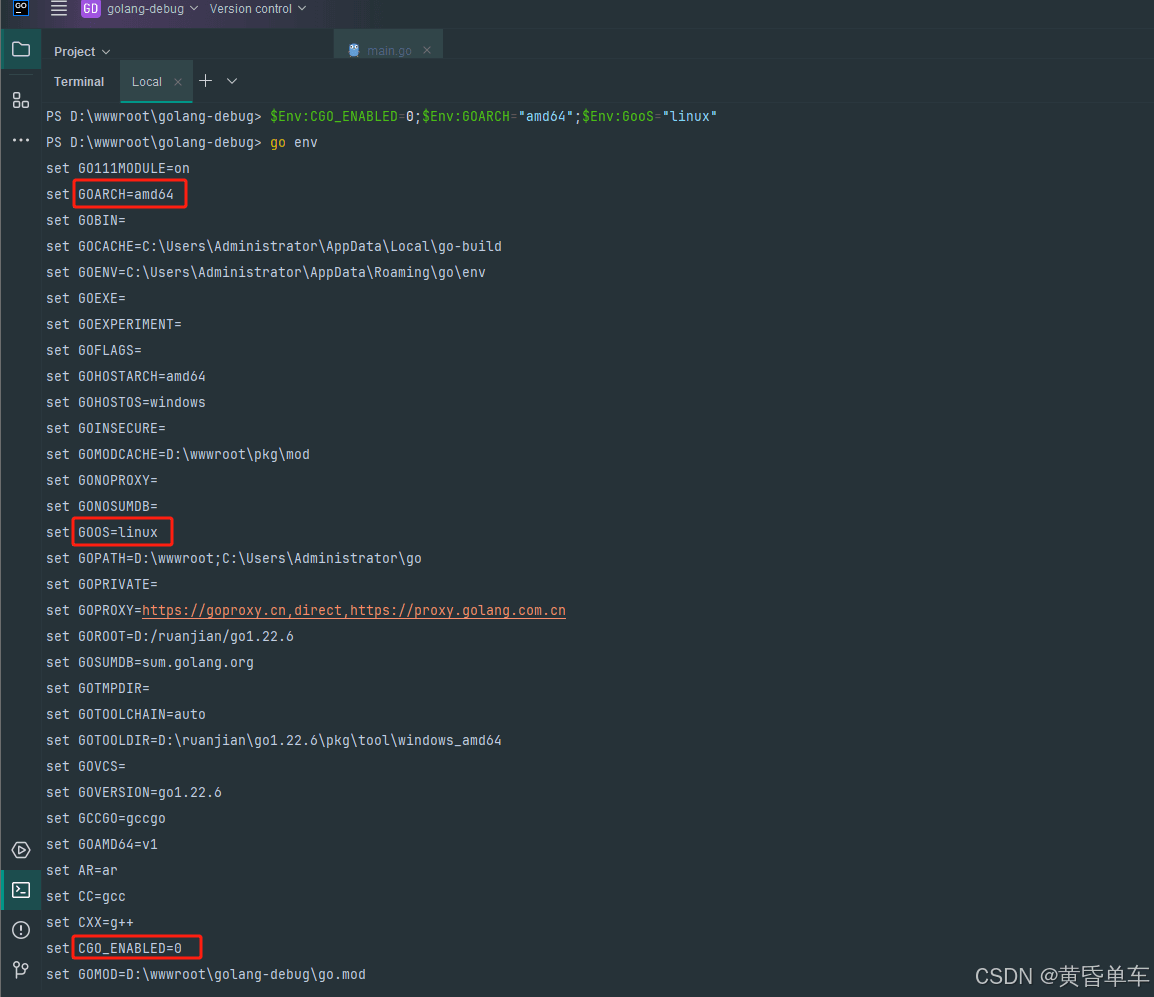This screenshot has height=997, width=1154.
Task: Click the GOENV path line
Action: coord(266,272)
